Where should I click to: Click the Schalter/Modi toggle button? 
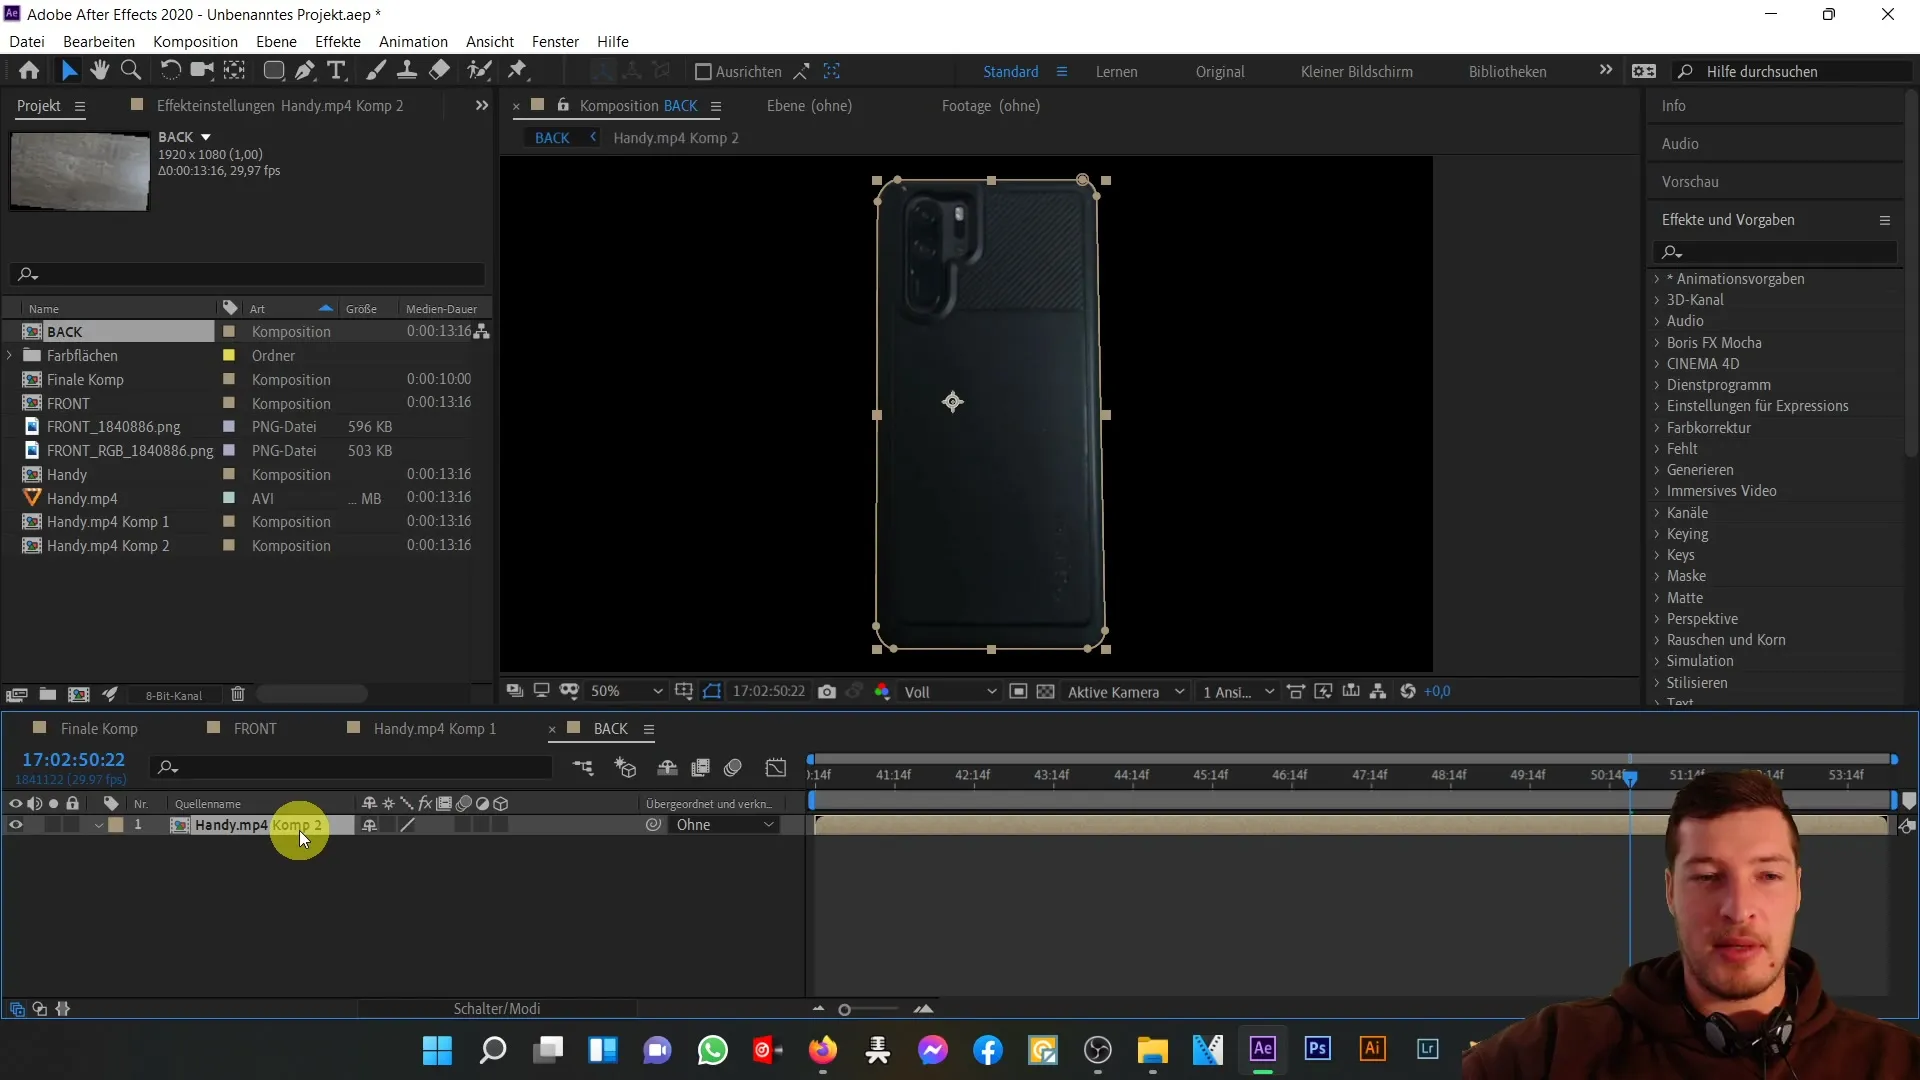tap(497, 1009)
